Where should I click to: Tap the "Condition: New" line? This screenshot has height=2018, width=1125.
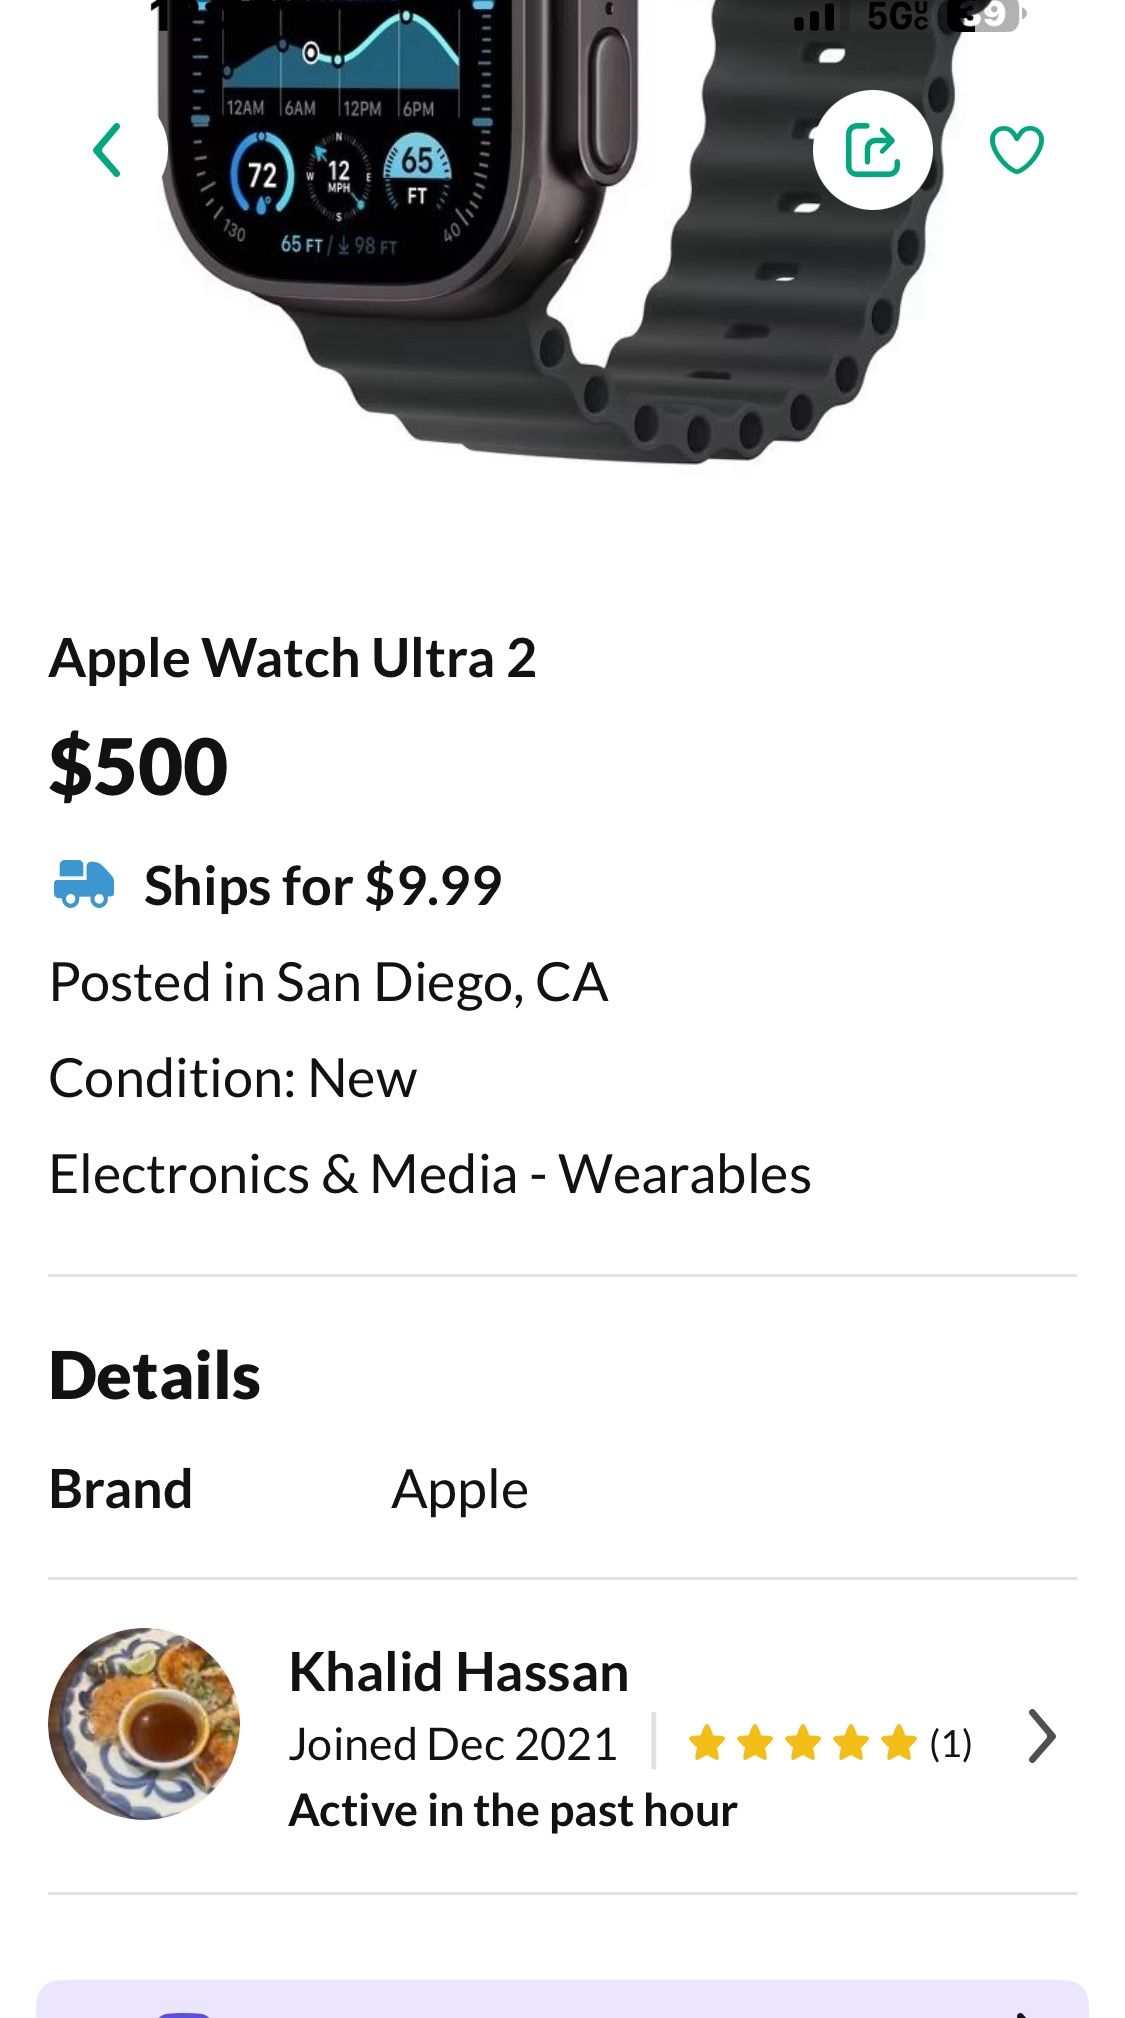[x=232, y=1078]
